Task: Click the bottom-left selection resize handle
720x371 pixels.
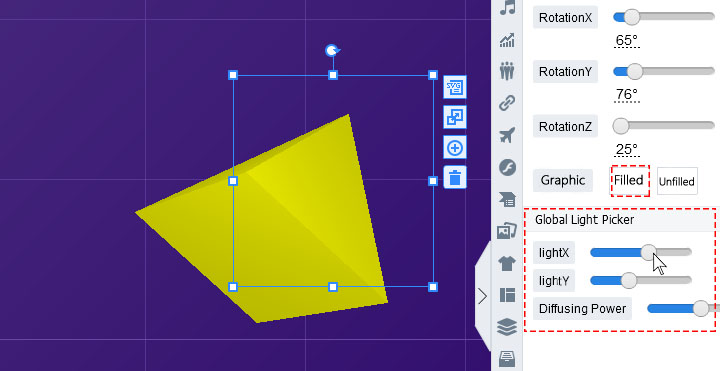Action: (x=233, y=287)
